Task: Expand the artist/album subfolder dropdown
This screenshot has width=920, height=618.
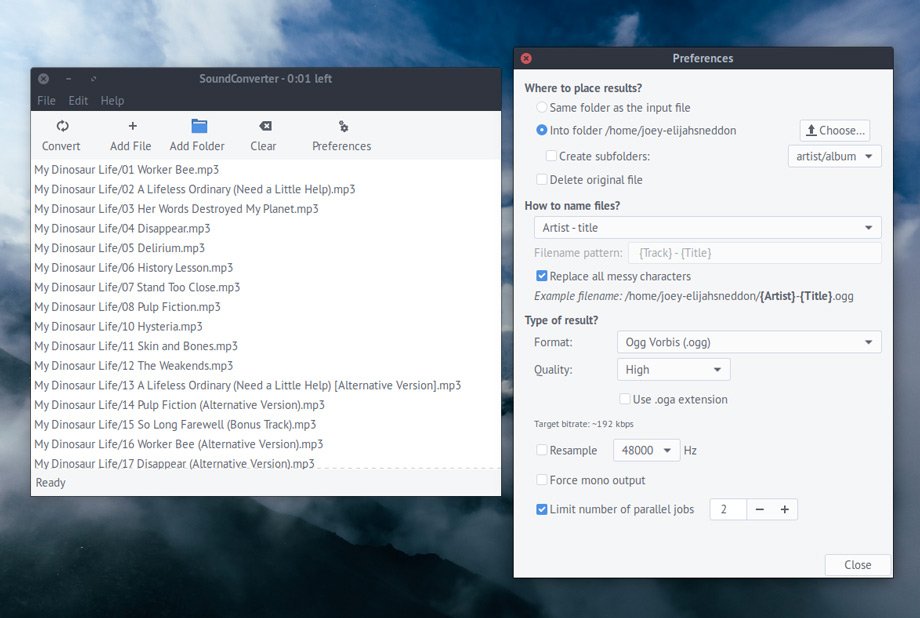Action: (x=834, y=156)
